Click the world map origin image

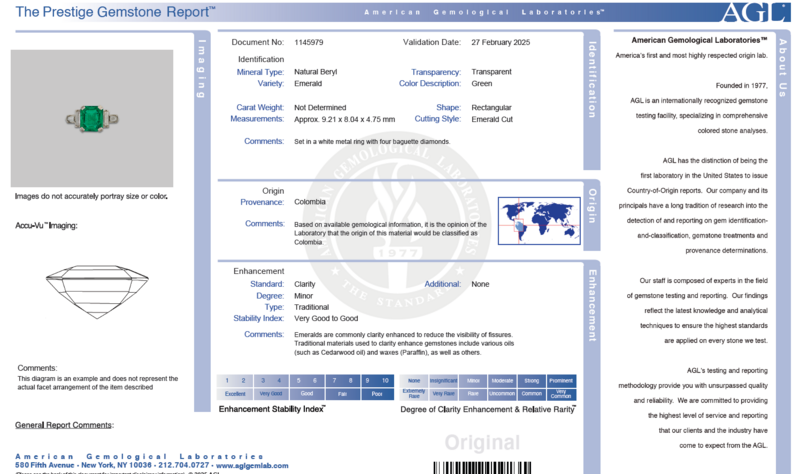point(539,221)
